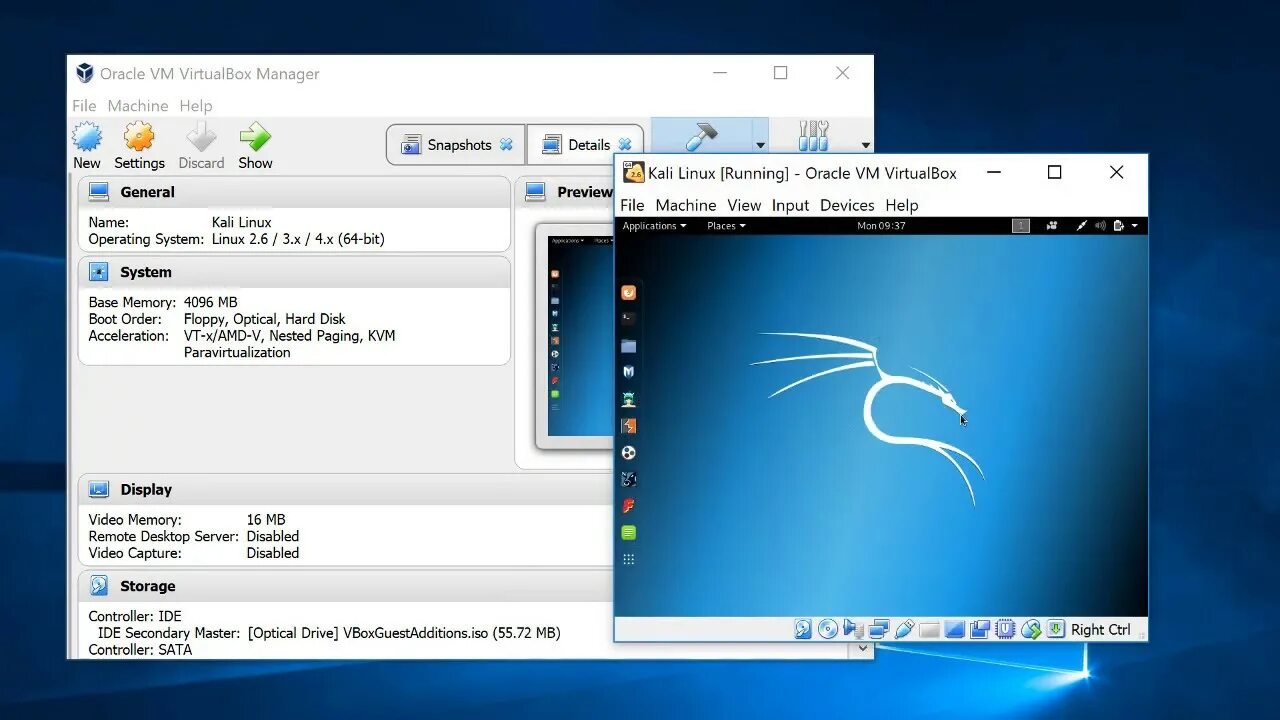The width and height of the screenshot is (1280, 720).
Task: Expand Machine Tools dropdown arrow
Action: (x=760, y=146)
